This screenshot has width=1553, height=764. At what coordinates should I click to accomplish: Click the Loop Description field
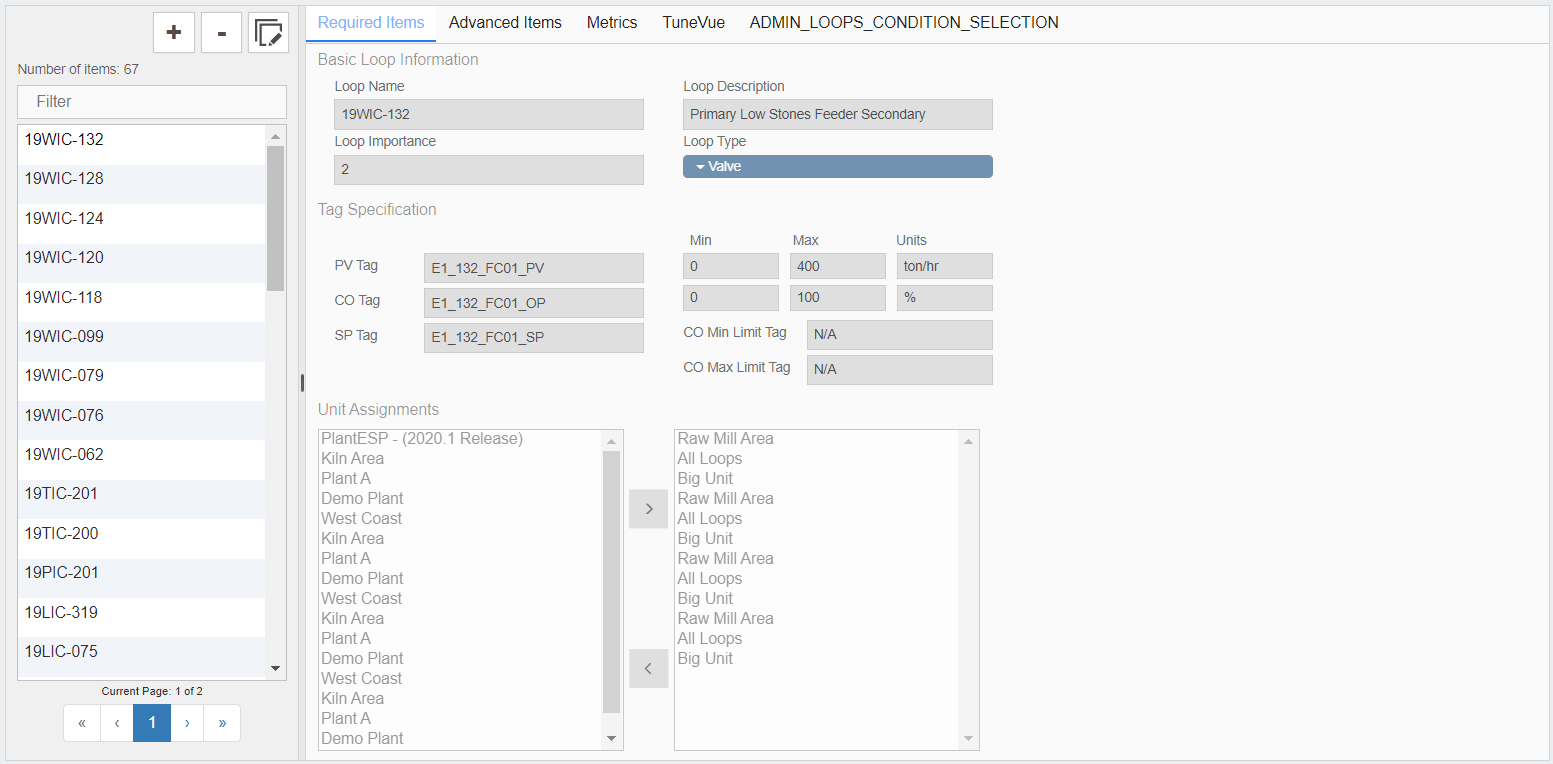click(x=838, y=114)
